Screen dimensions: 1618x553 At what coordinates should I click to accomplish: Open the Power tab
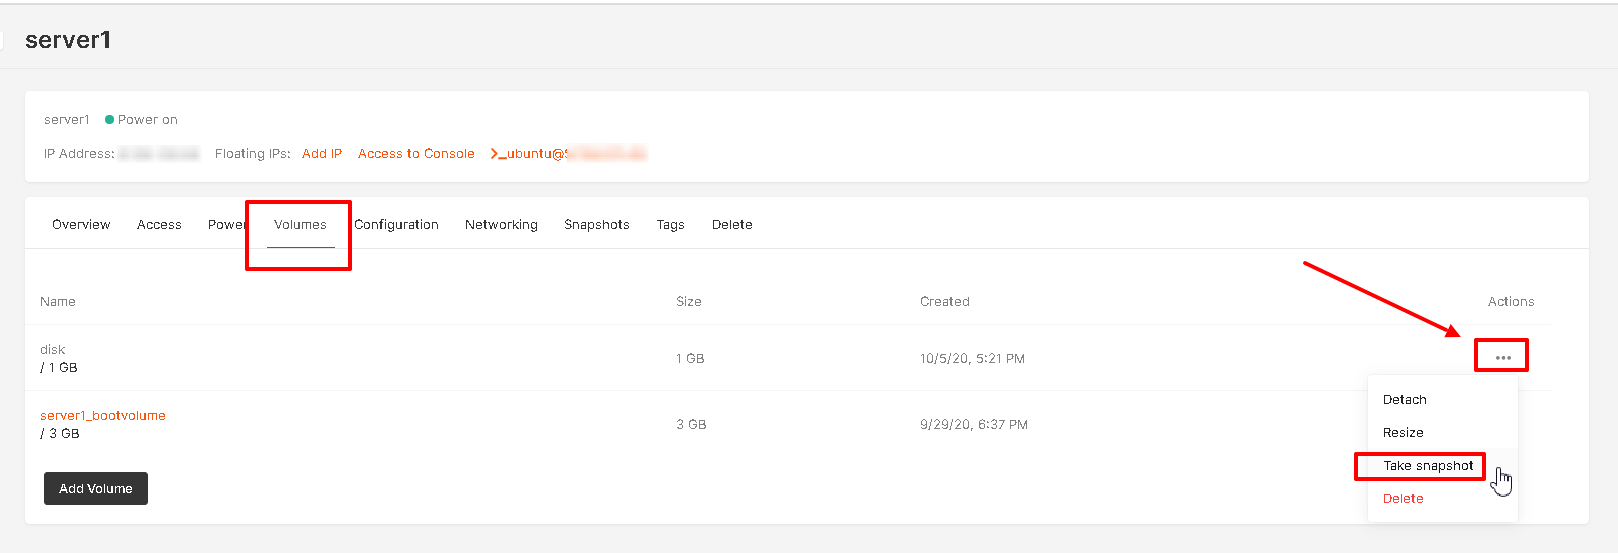[x=227, y=224]
